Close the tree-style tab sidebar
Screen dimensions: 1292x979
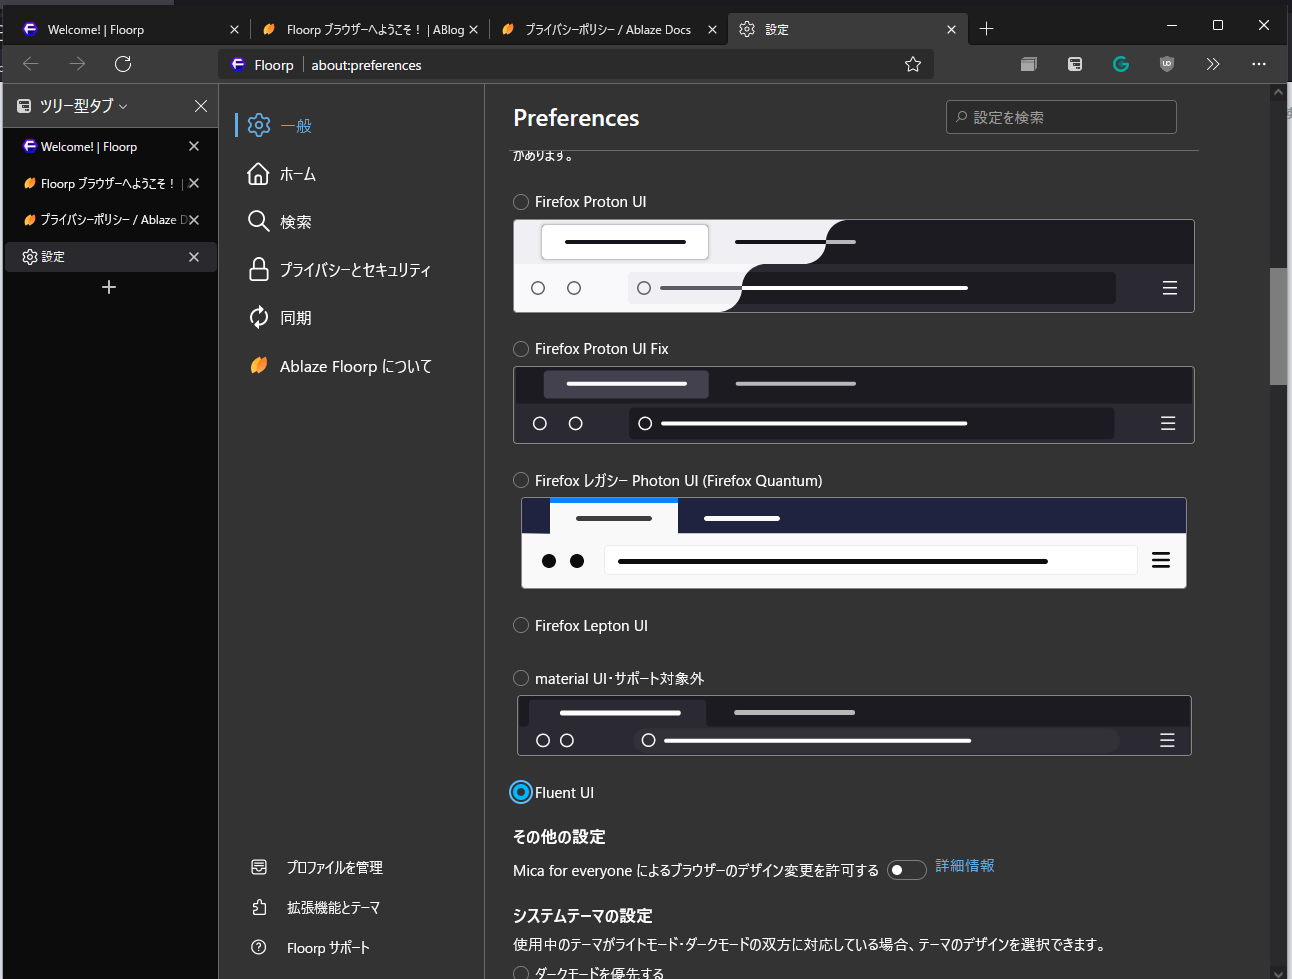(x=201, y=106)
